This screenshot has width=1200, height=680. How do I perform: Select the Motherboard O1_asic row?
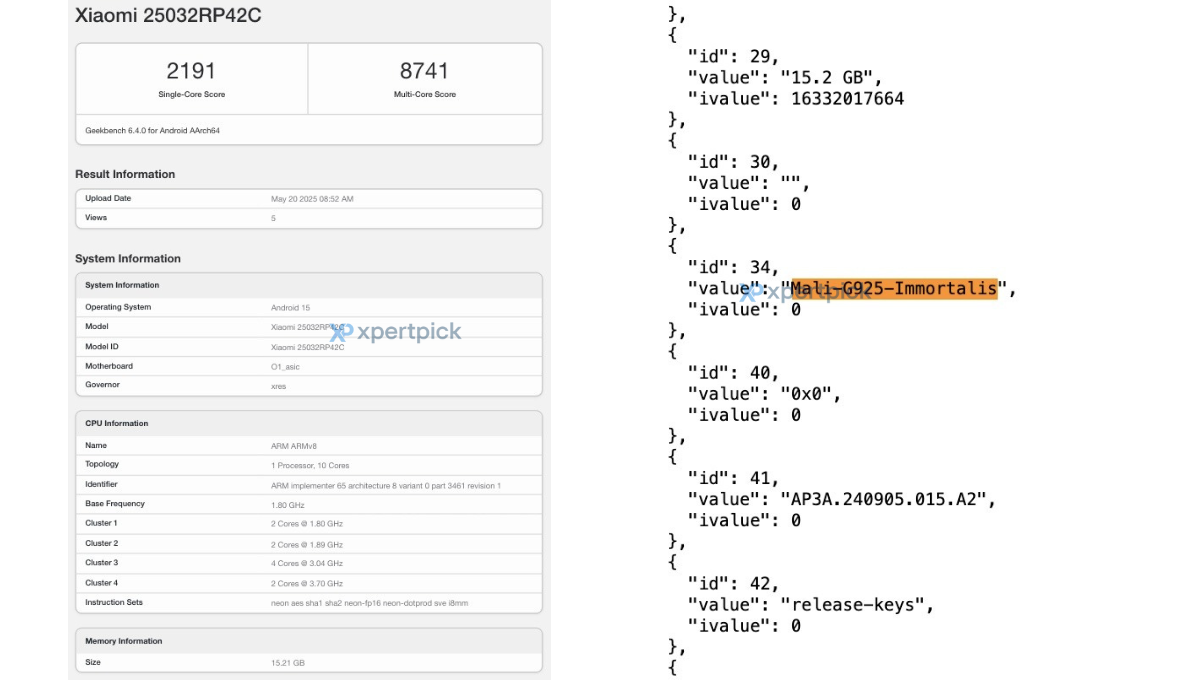click(x=308, y=366)
